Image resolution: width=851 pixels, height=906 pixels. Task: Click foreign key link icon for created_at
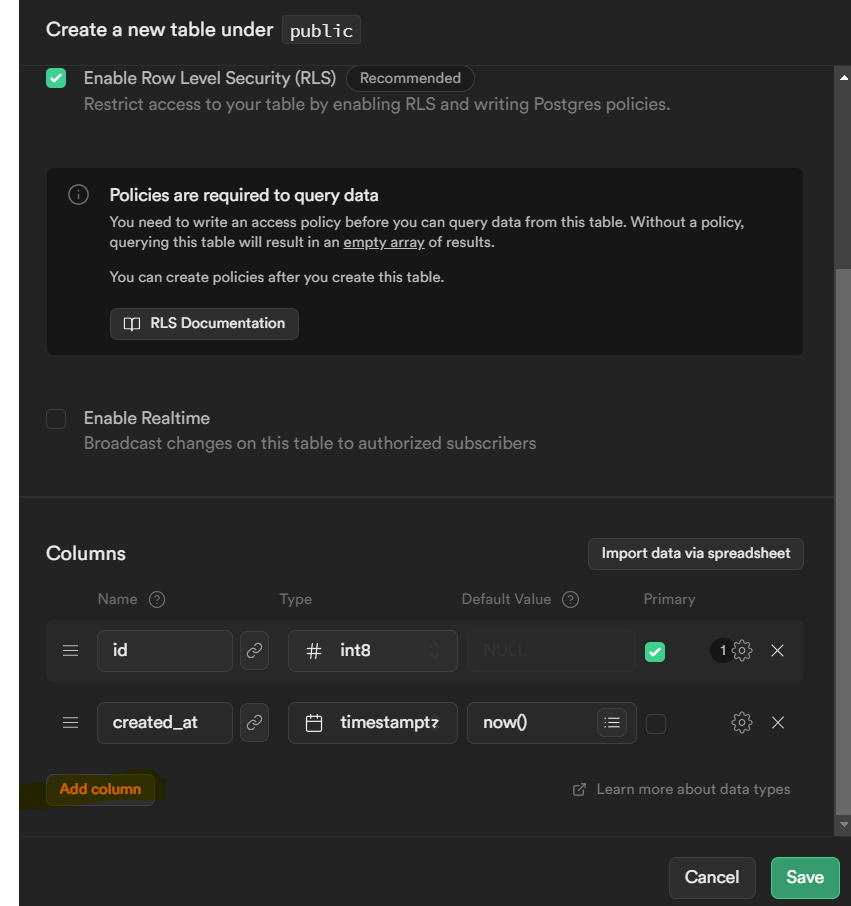pyautogui.click(x=255, y=723)
